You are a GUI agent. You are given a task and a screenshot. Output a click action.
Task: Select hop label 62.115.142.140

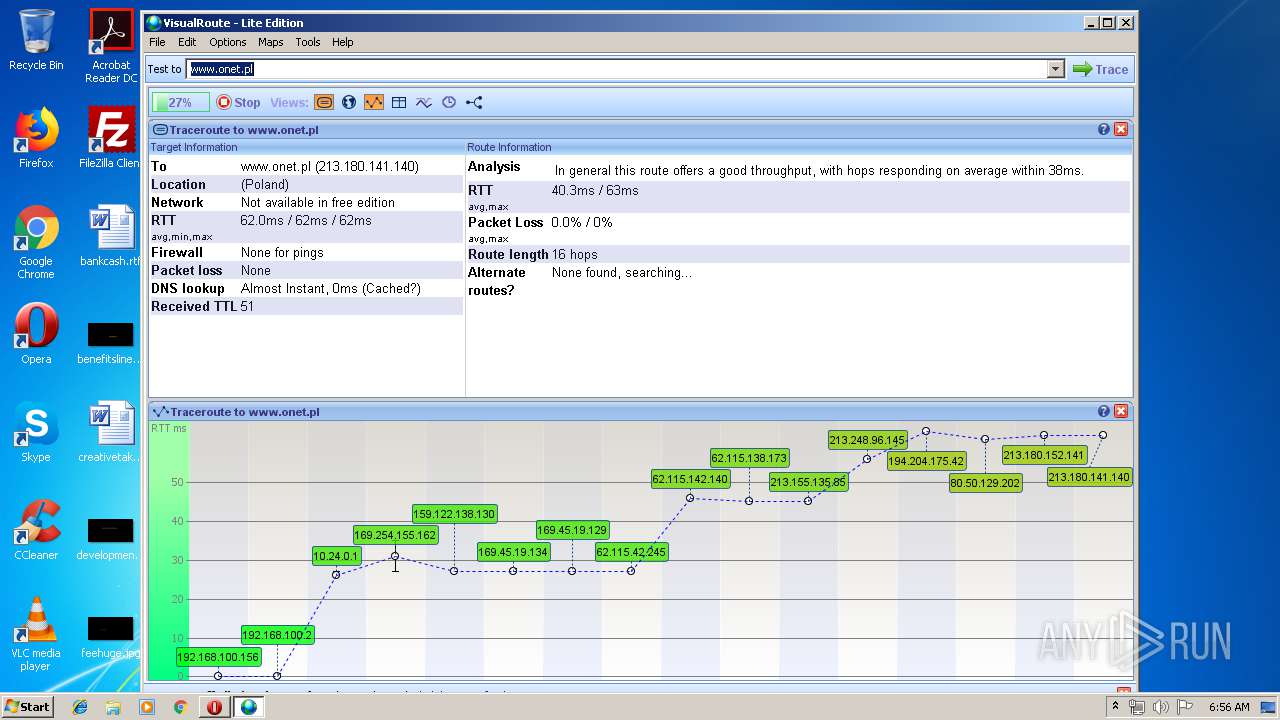690,479
